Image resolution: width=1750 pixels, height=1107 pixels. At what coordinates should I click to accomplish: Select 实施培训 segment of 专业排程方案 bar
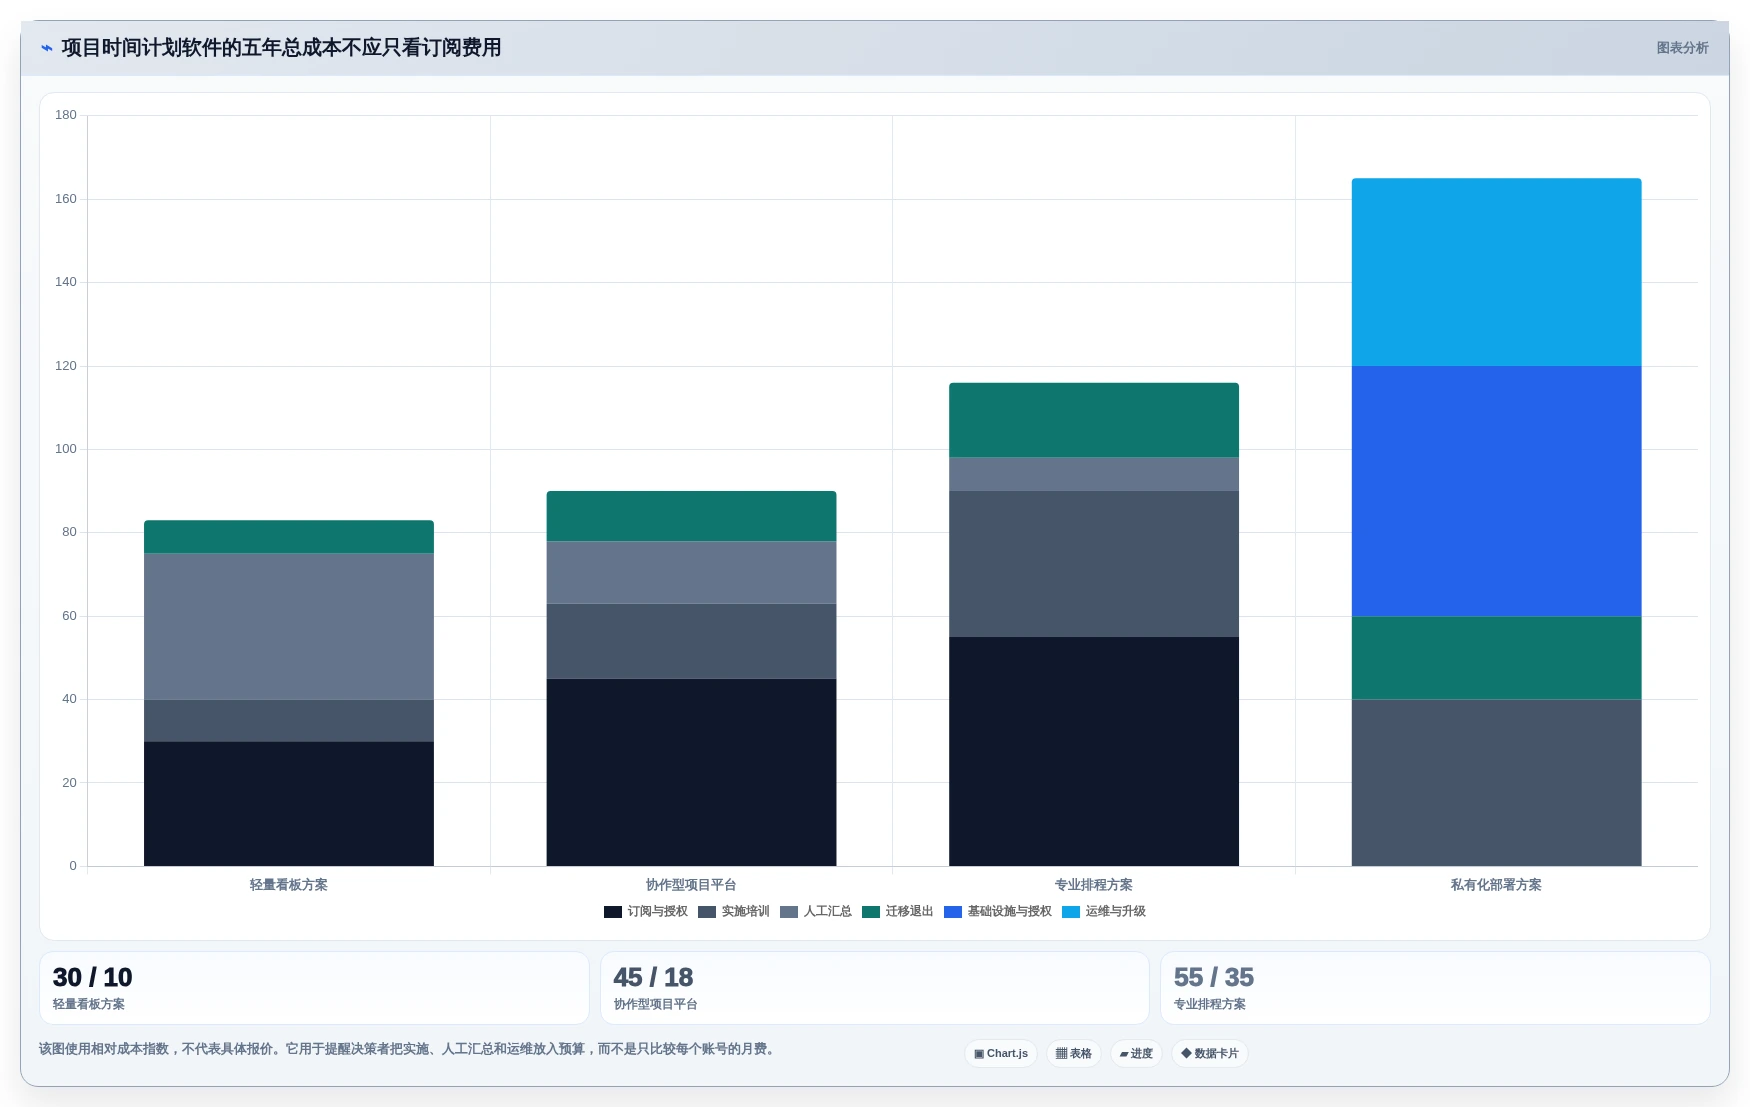pyautogui.click(x=1094, y=564)
